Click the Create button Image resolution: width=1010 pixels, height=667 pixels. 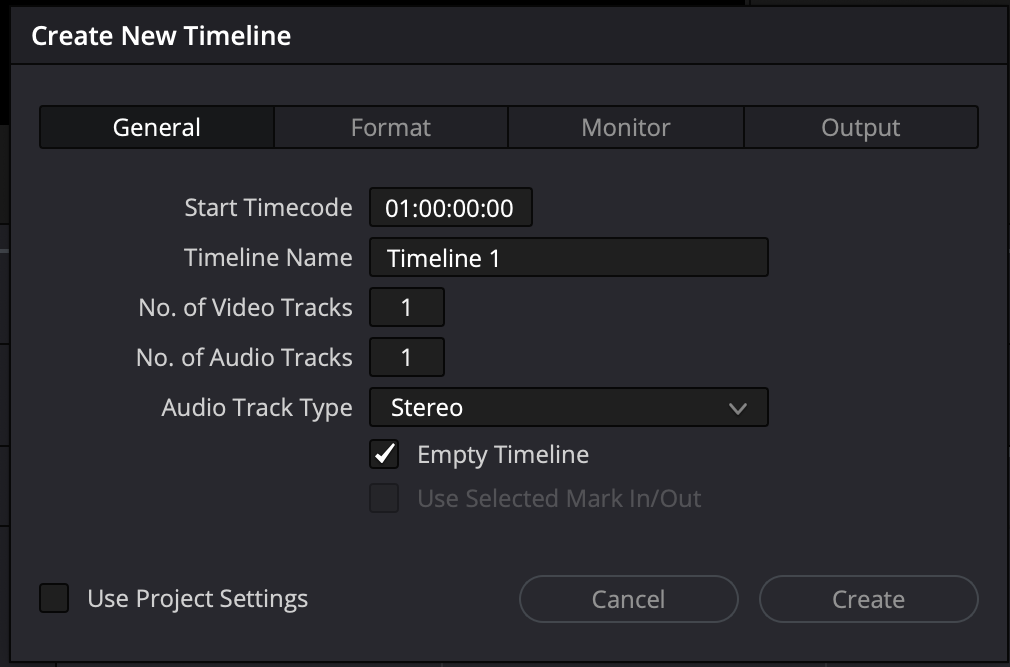(868, 598)
